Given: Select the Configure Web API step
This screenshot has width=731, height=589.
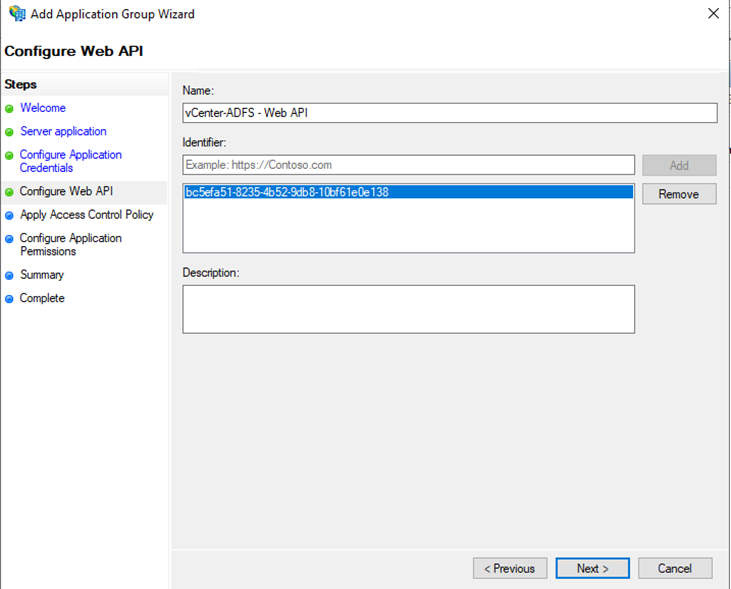Looking at the screenshot, I should coord(66,191).
